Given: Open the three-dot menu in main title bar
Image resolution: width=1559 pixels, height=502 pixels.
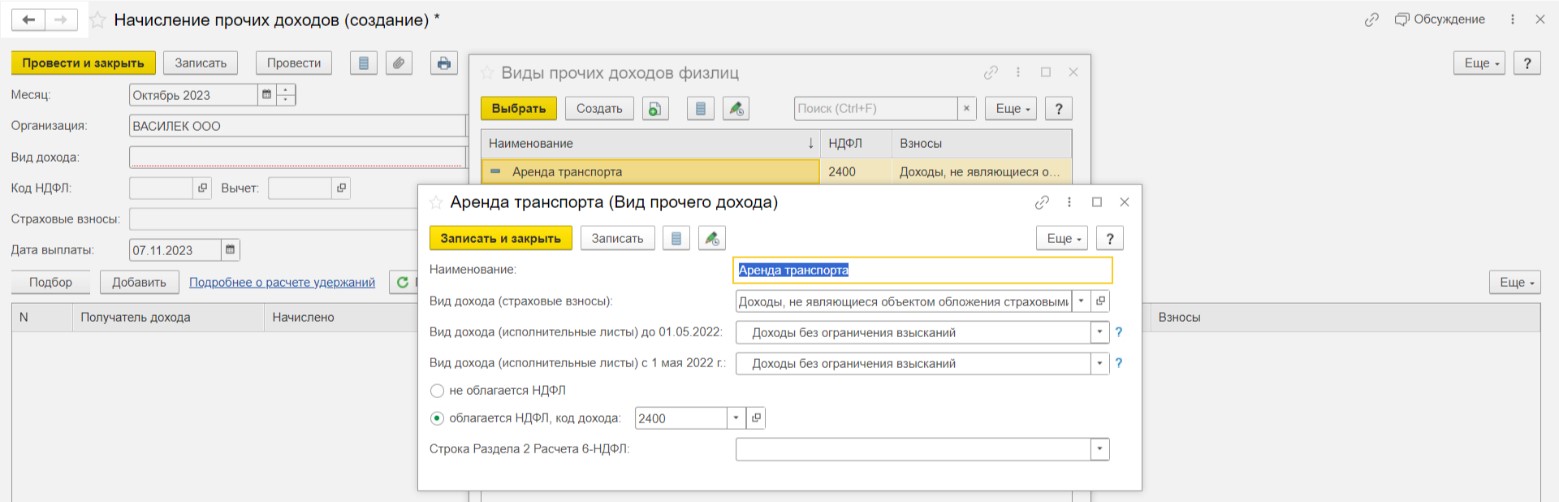Looking at the screenshot, I should coord(1510,20).
